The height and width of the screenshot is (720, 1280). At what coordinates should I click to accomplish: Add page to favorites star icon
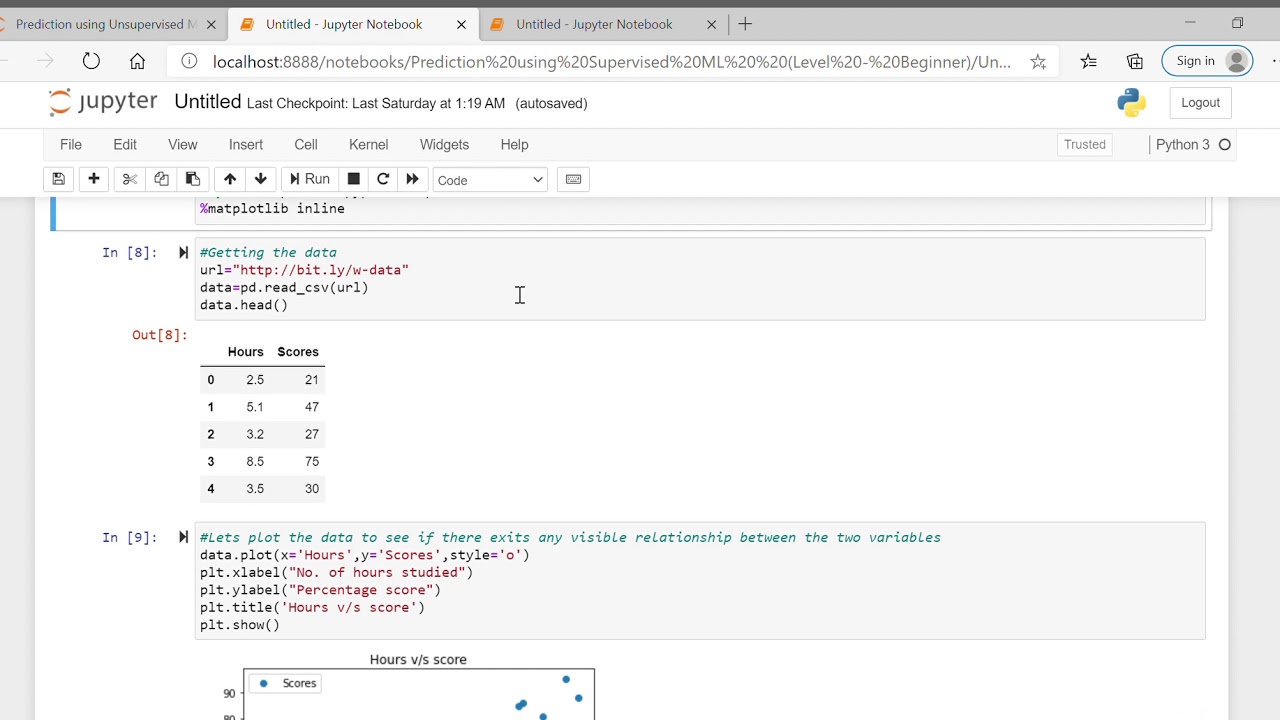tap(1038, 62)
